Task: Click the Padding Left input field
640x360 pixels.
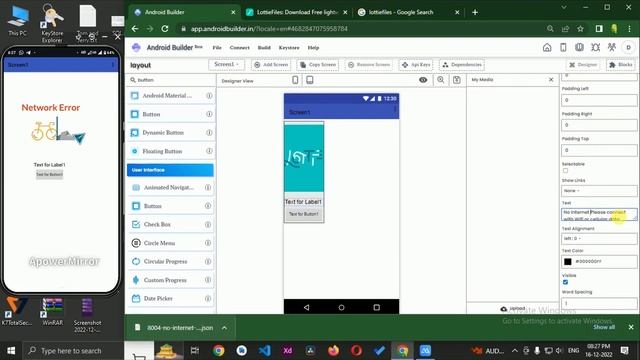Action: click(x=599, y=100)
